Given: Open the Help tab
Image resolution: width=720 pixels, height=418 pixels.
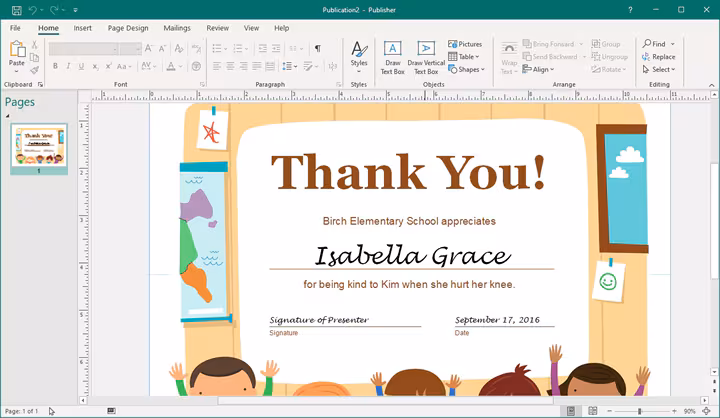Looking at the screenshot, I should [281, 28].
